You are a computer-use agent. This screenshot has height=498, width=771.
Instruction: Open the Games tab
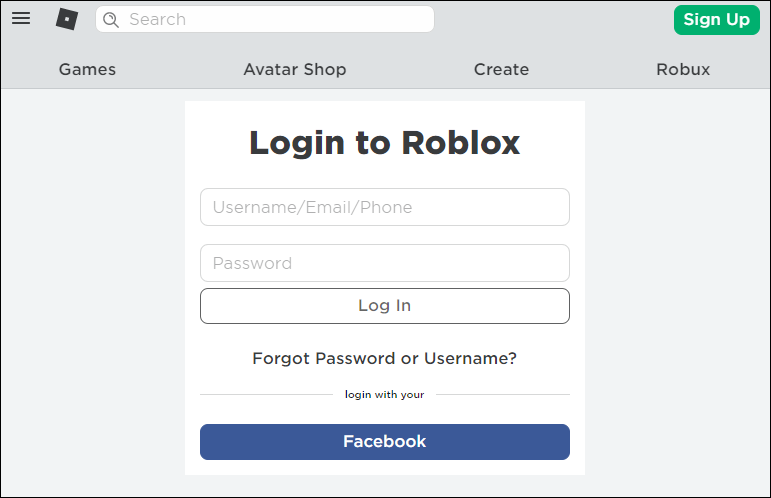point(87,69)
